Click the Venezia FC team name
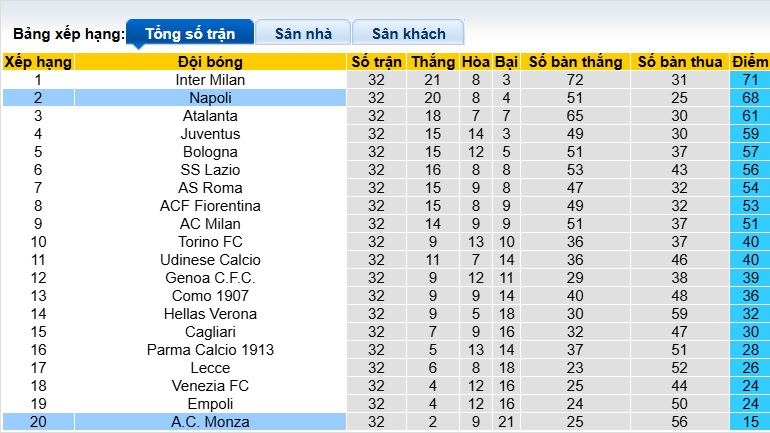770x433 pixels. point(210,386)
